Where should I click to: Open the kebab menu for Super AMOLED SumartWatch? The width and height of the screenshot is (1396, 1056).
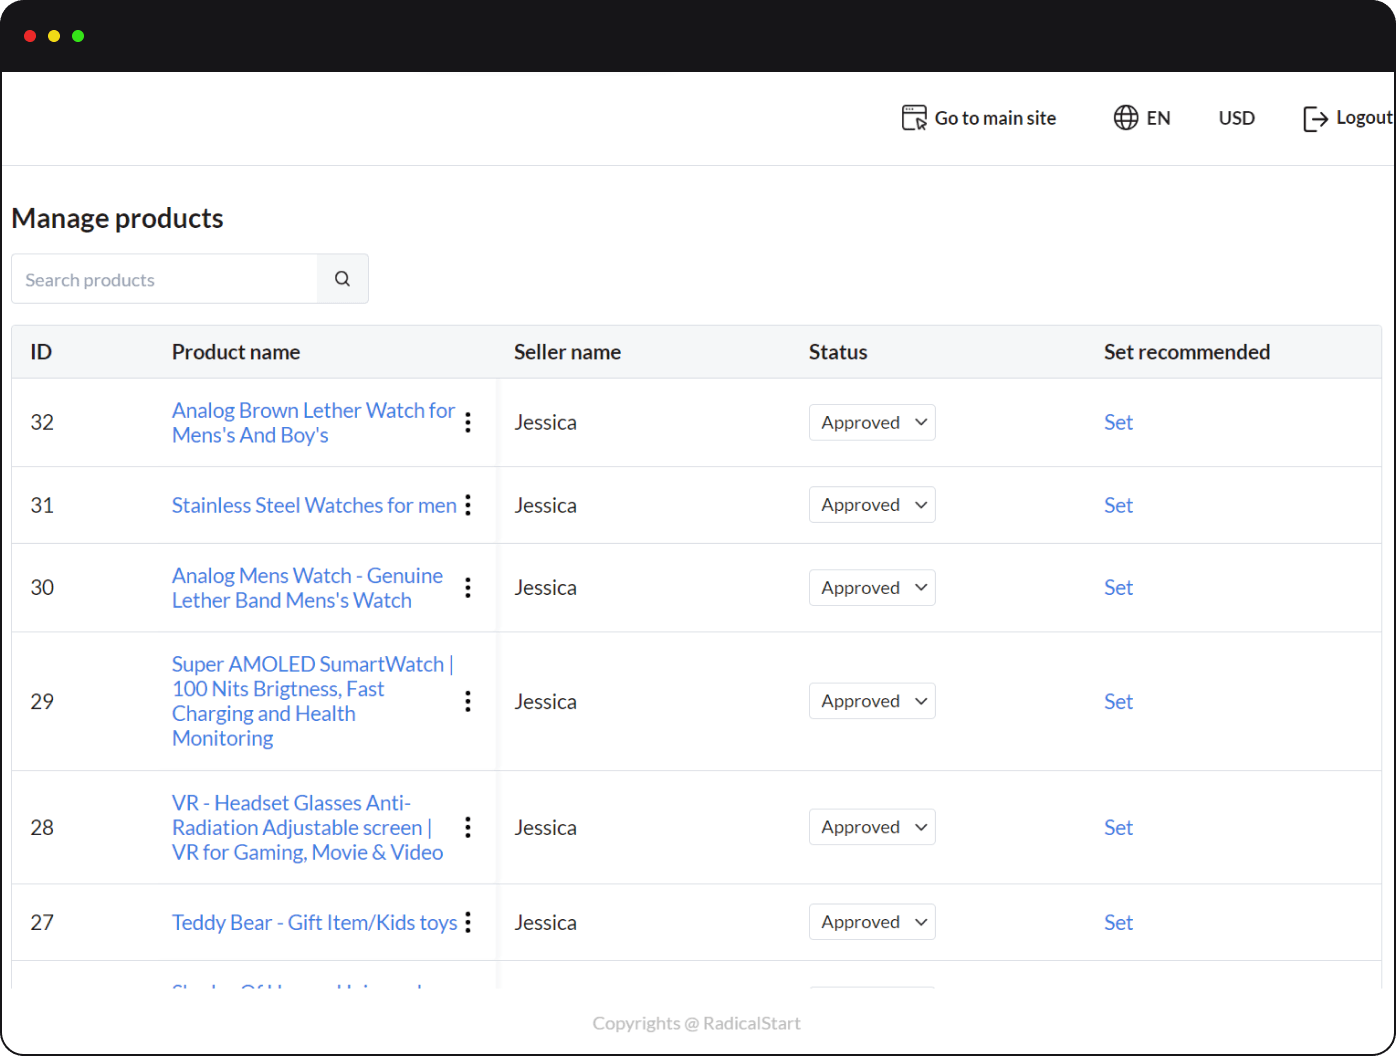click(467, 701)
